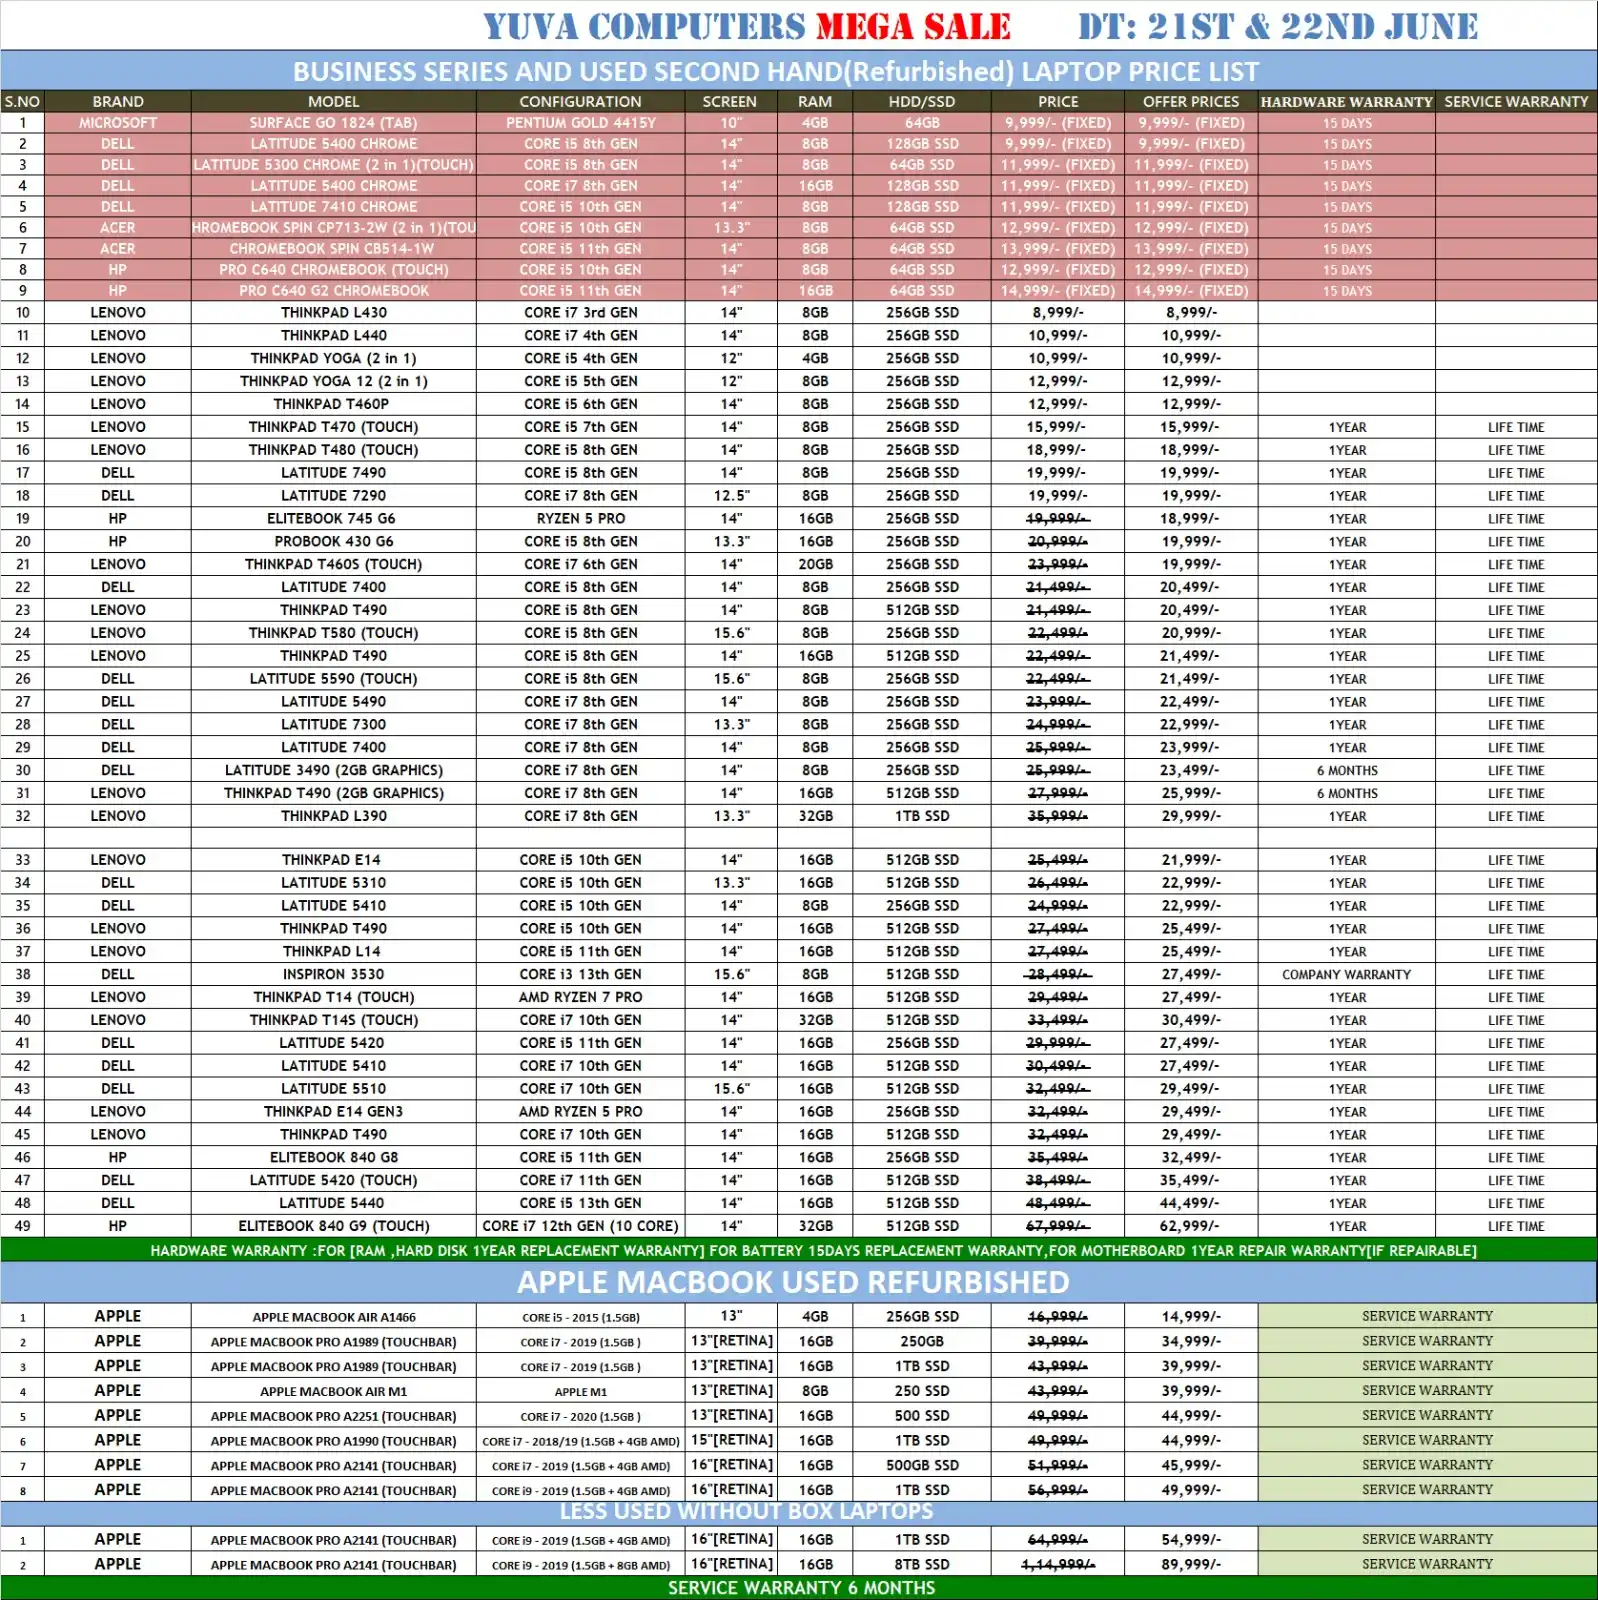1598x1600 pixels.
Task: Select the 'PENTIUM GOLD 4415Y' configuration cell
Action: (581, 123)
